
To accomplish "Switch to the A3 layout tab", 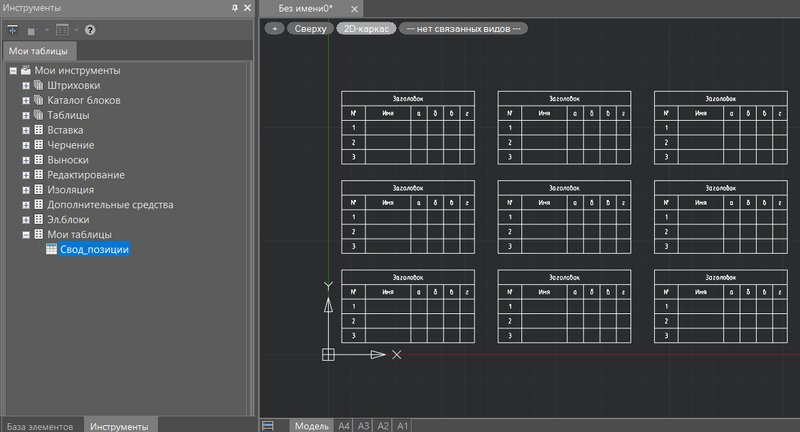I will point(363,426).
